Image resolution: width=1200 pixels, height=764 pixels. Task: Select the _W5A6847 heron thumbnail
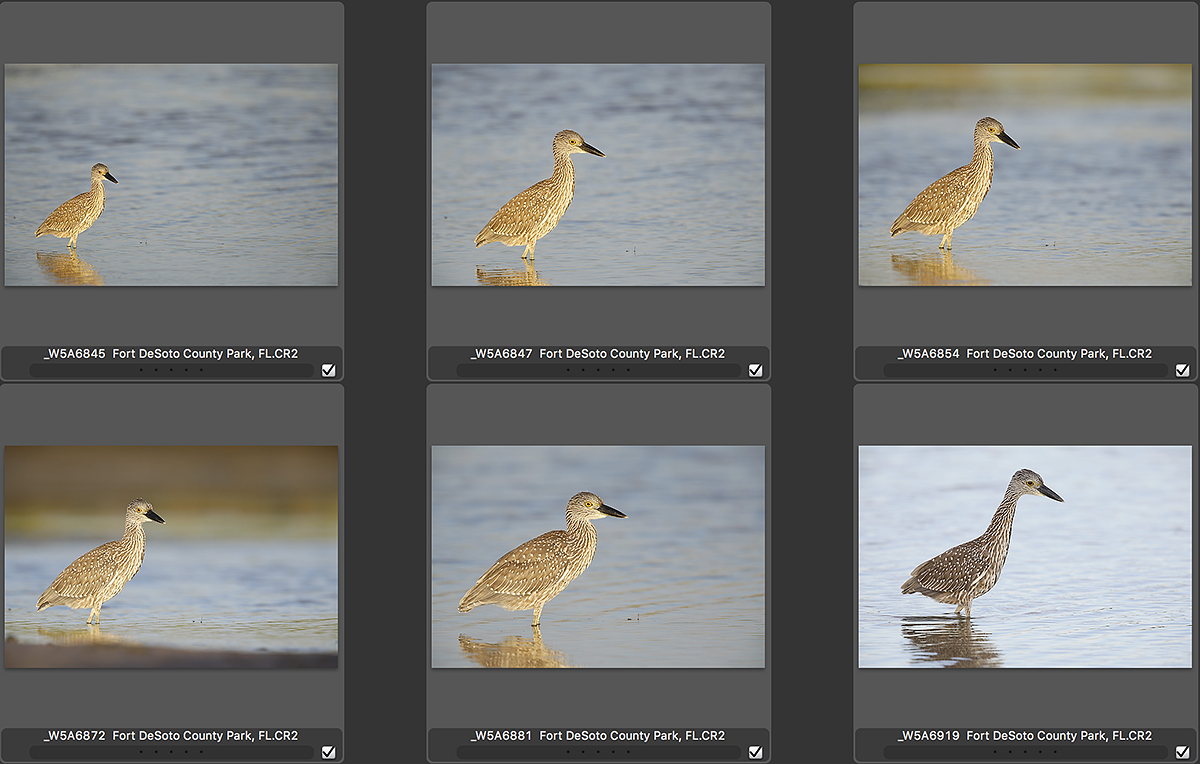(x=598, y=175)
